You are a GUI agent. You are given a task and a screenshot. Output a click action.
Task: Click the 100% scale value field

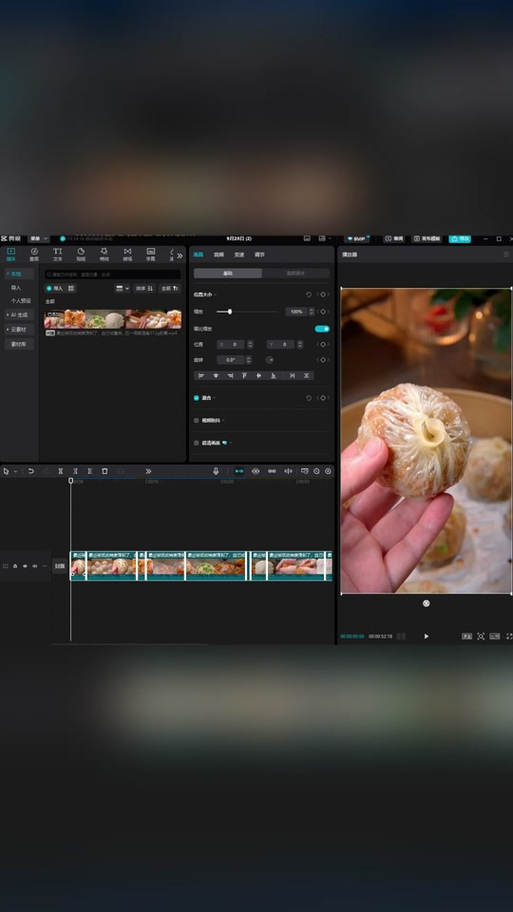click(296, 312)
